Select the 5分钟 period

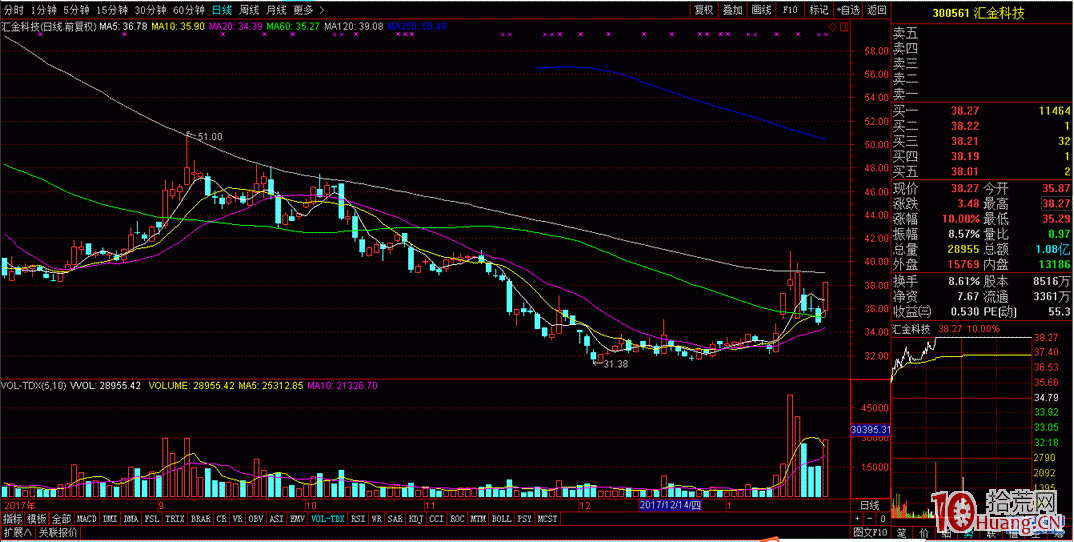pos(75,10)
